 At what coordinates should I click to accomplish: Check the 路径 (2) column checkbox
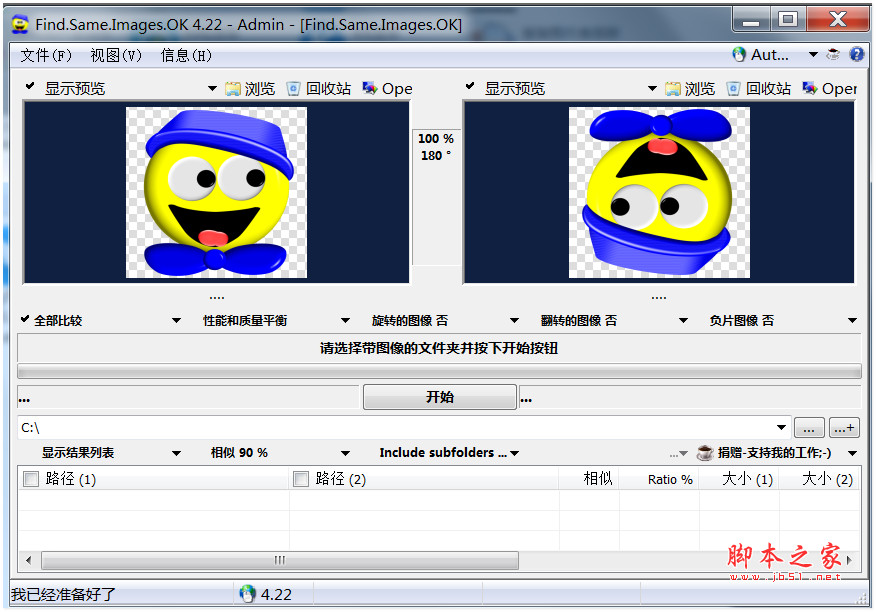coord(301,479)
